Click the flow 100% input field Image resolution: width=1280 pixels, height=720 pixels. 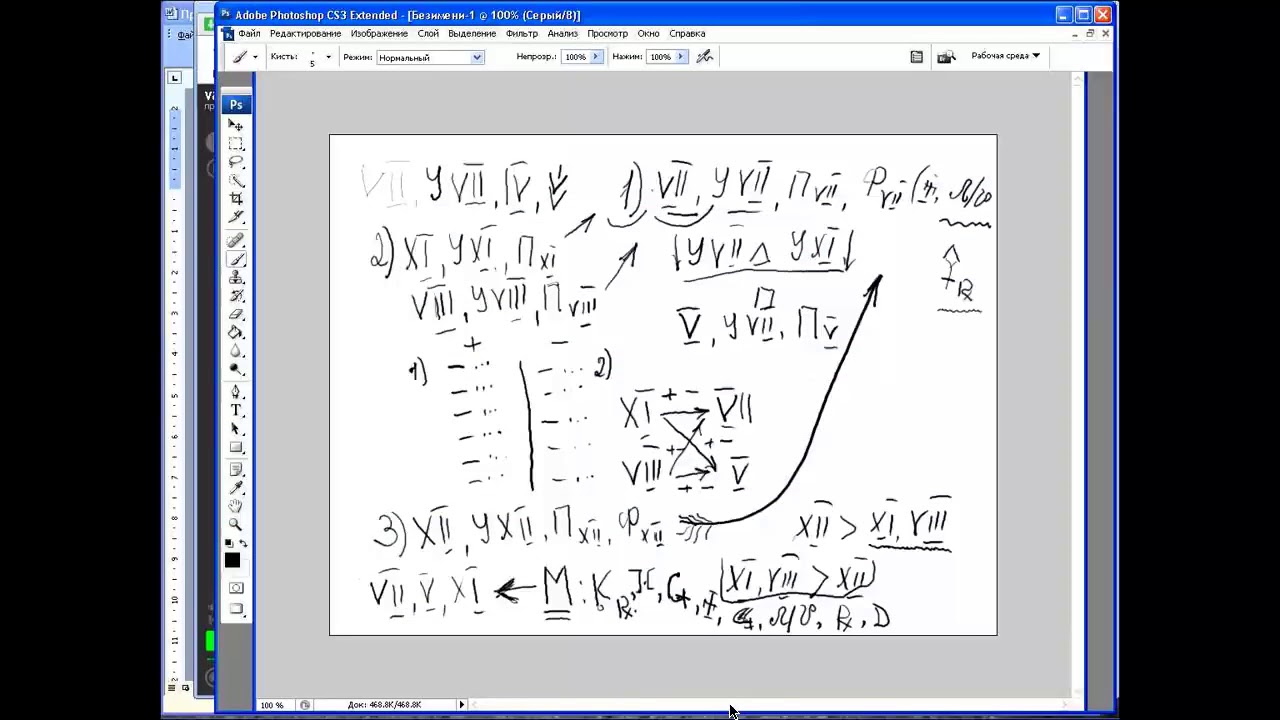pos(660,57)
